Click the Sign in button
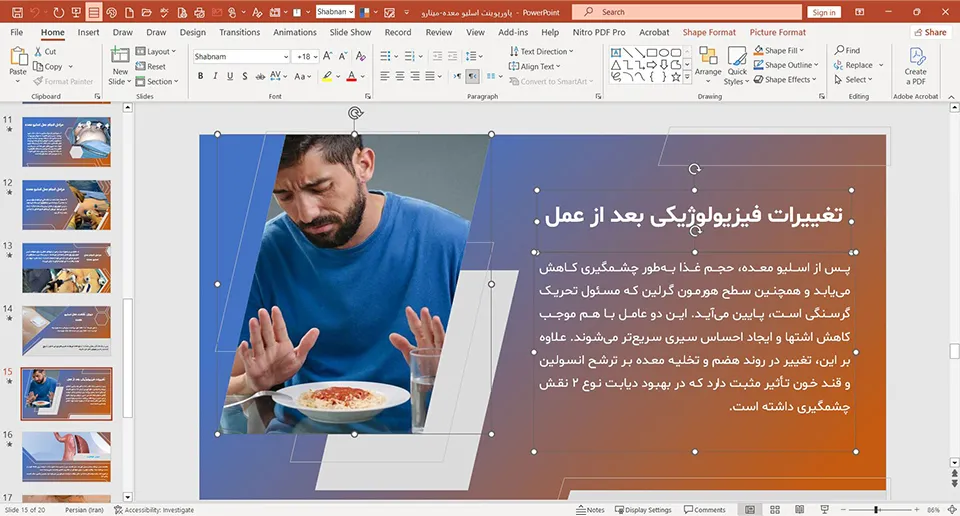This screenshot has height=516, width=960. coord(824,12)
